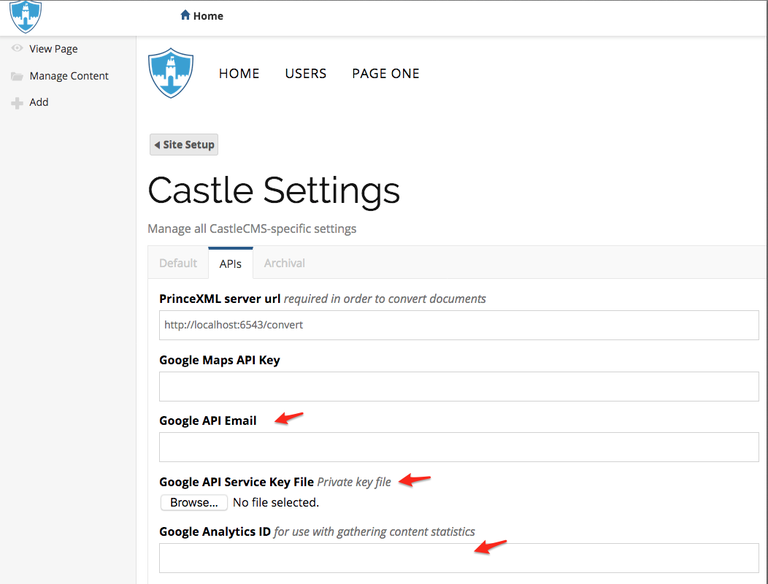The image size is (768, 584).
Task: Select the APIs tab
Action: (230, 264)
